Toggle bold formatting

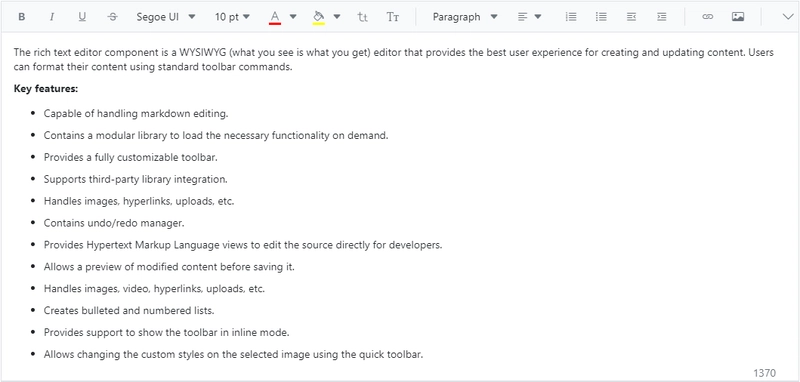[21, 17]
